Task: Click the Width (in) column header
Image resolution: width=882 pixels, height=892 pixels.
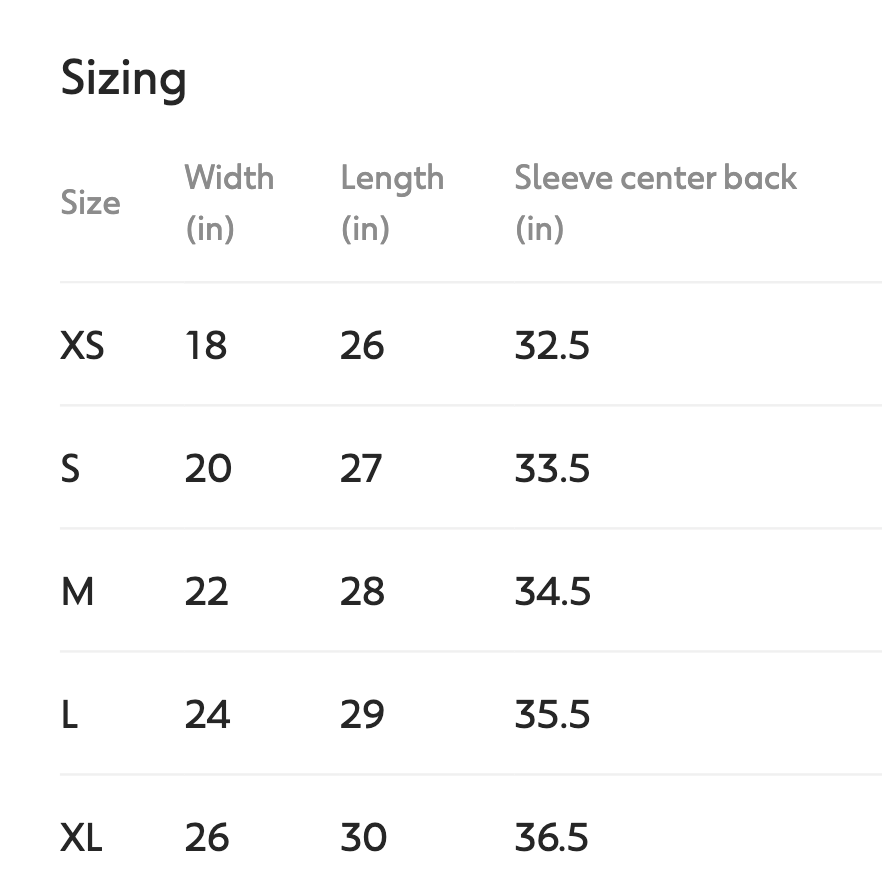Action: tap(229, 203)
